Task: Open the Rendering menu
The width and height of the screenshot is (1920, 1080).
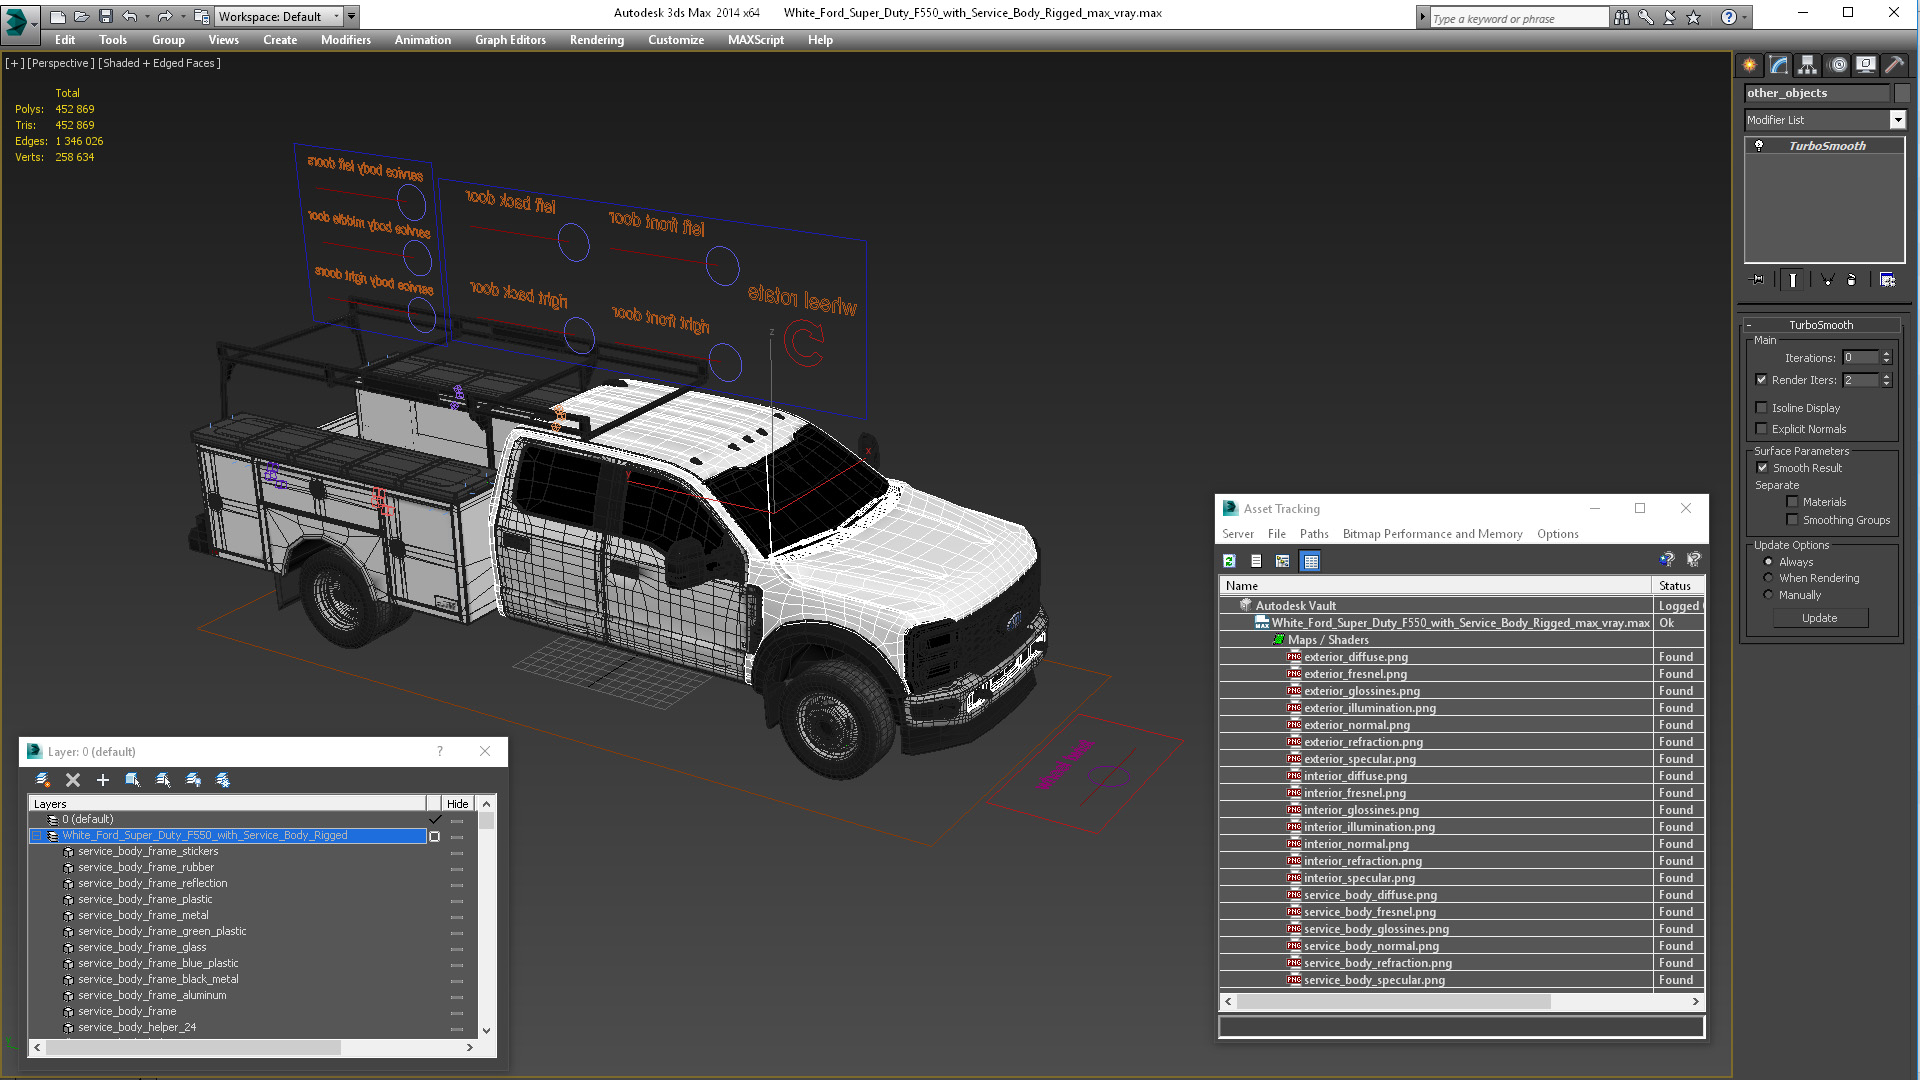Action: click(x=597, y=40)
